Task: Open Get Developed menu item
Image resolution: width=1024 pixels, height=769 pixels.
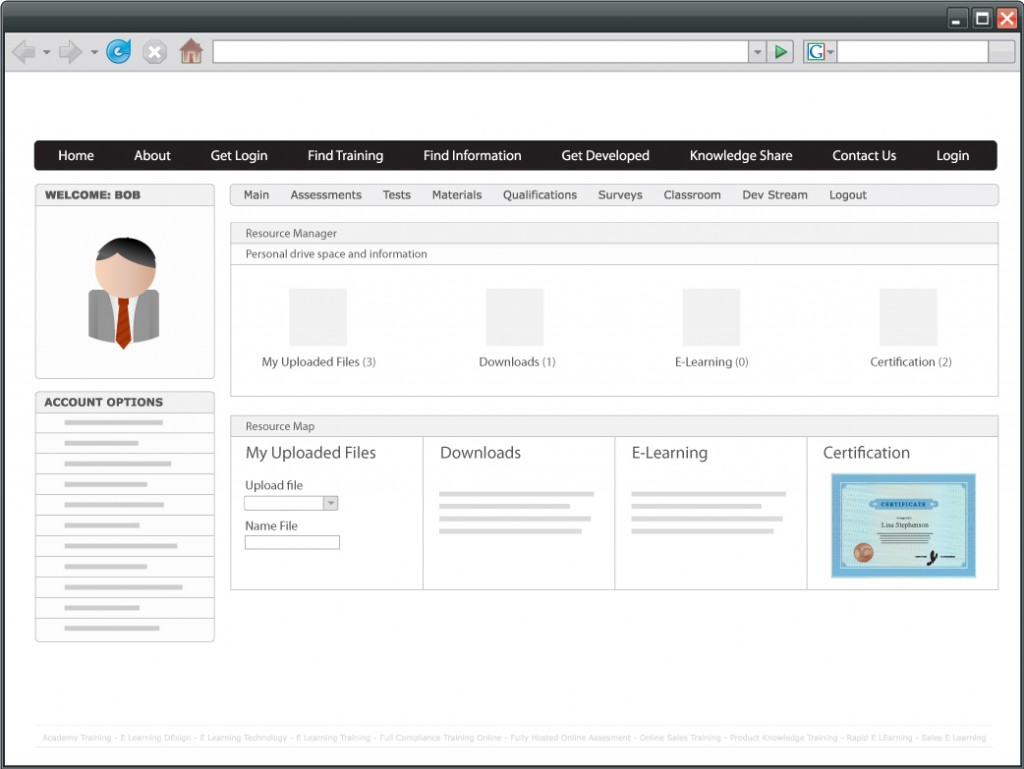Action: (605, 155)
